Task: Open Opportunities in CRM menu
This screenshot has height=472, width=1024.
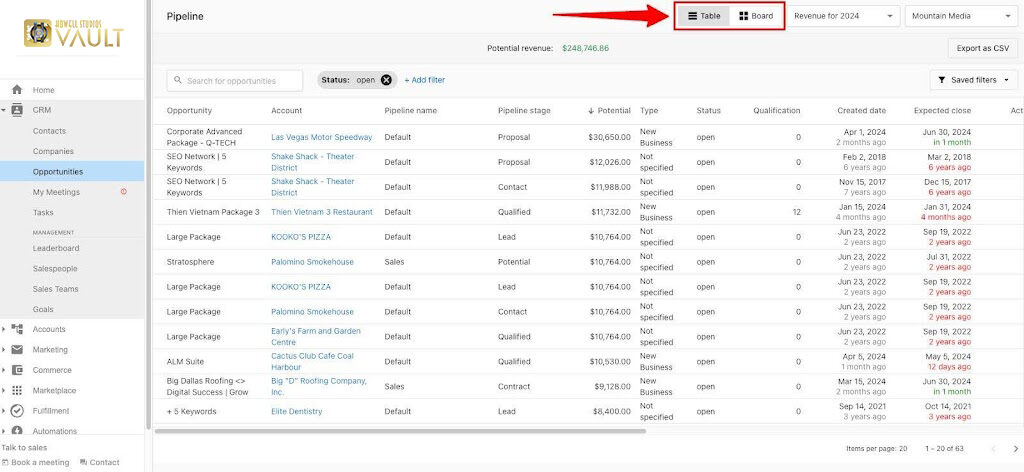Action: click(x=72, y=172)
